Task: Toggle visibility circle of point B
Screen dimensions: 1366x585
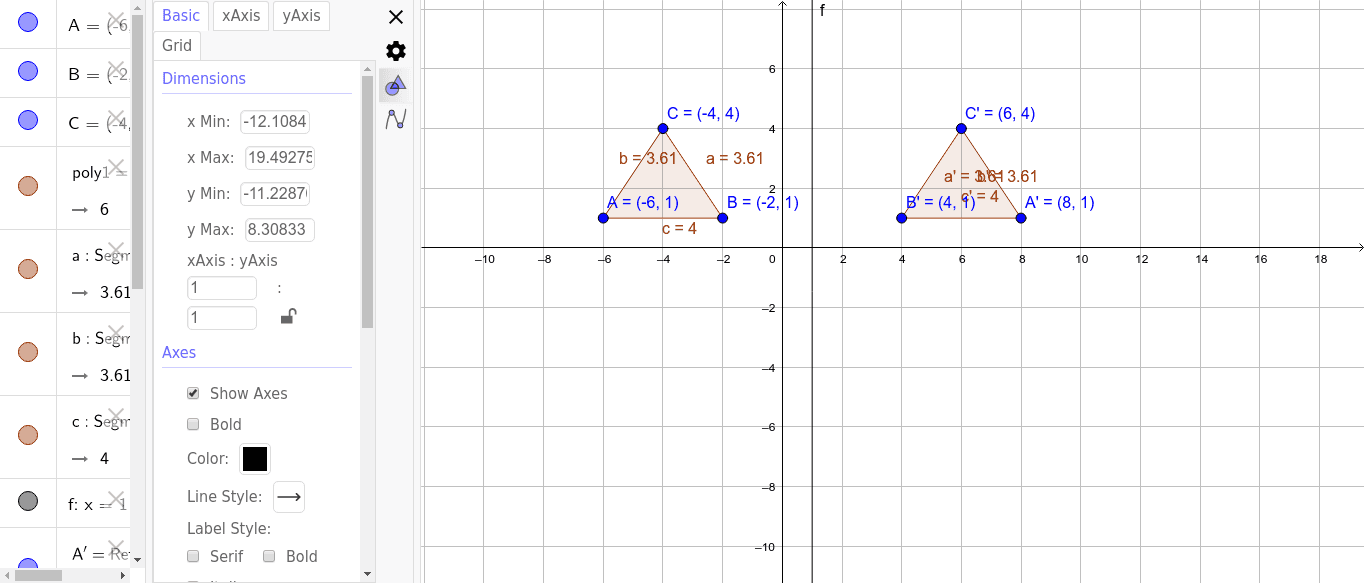Action: pyautogui.click(x=27, y=70)
